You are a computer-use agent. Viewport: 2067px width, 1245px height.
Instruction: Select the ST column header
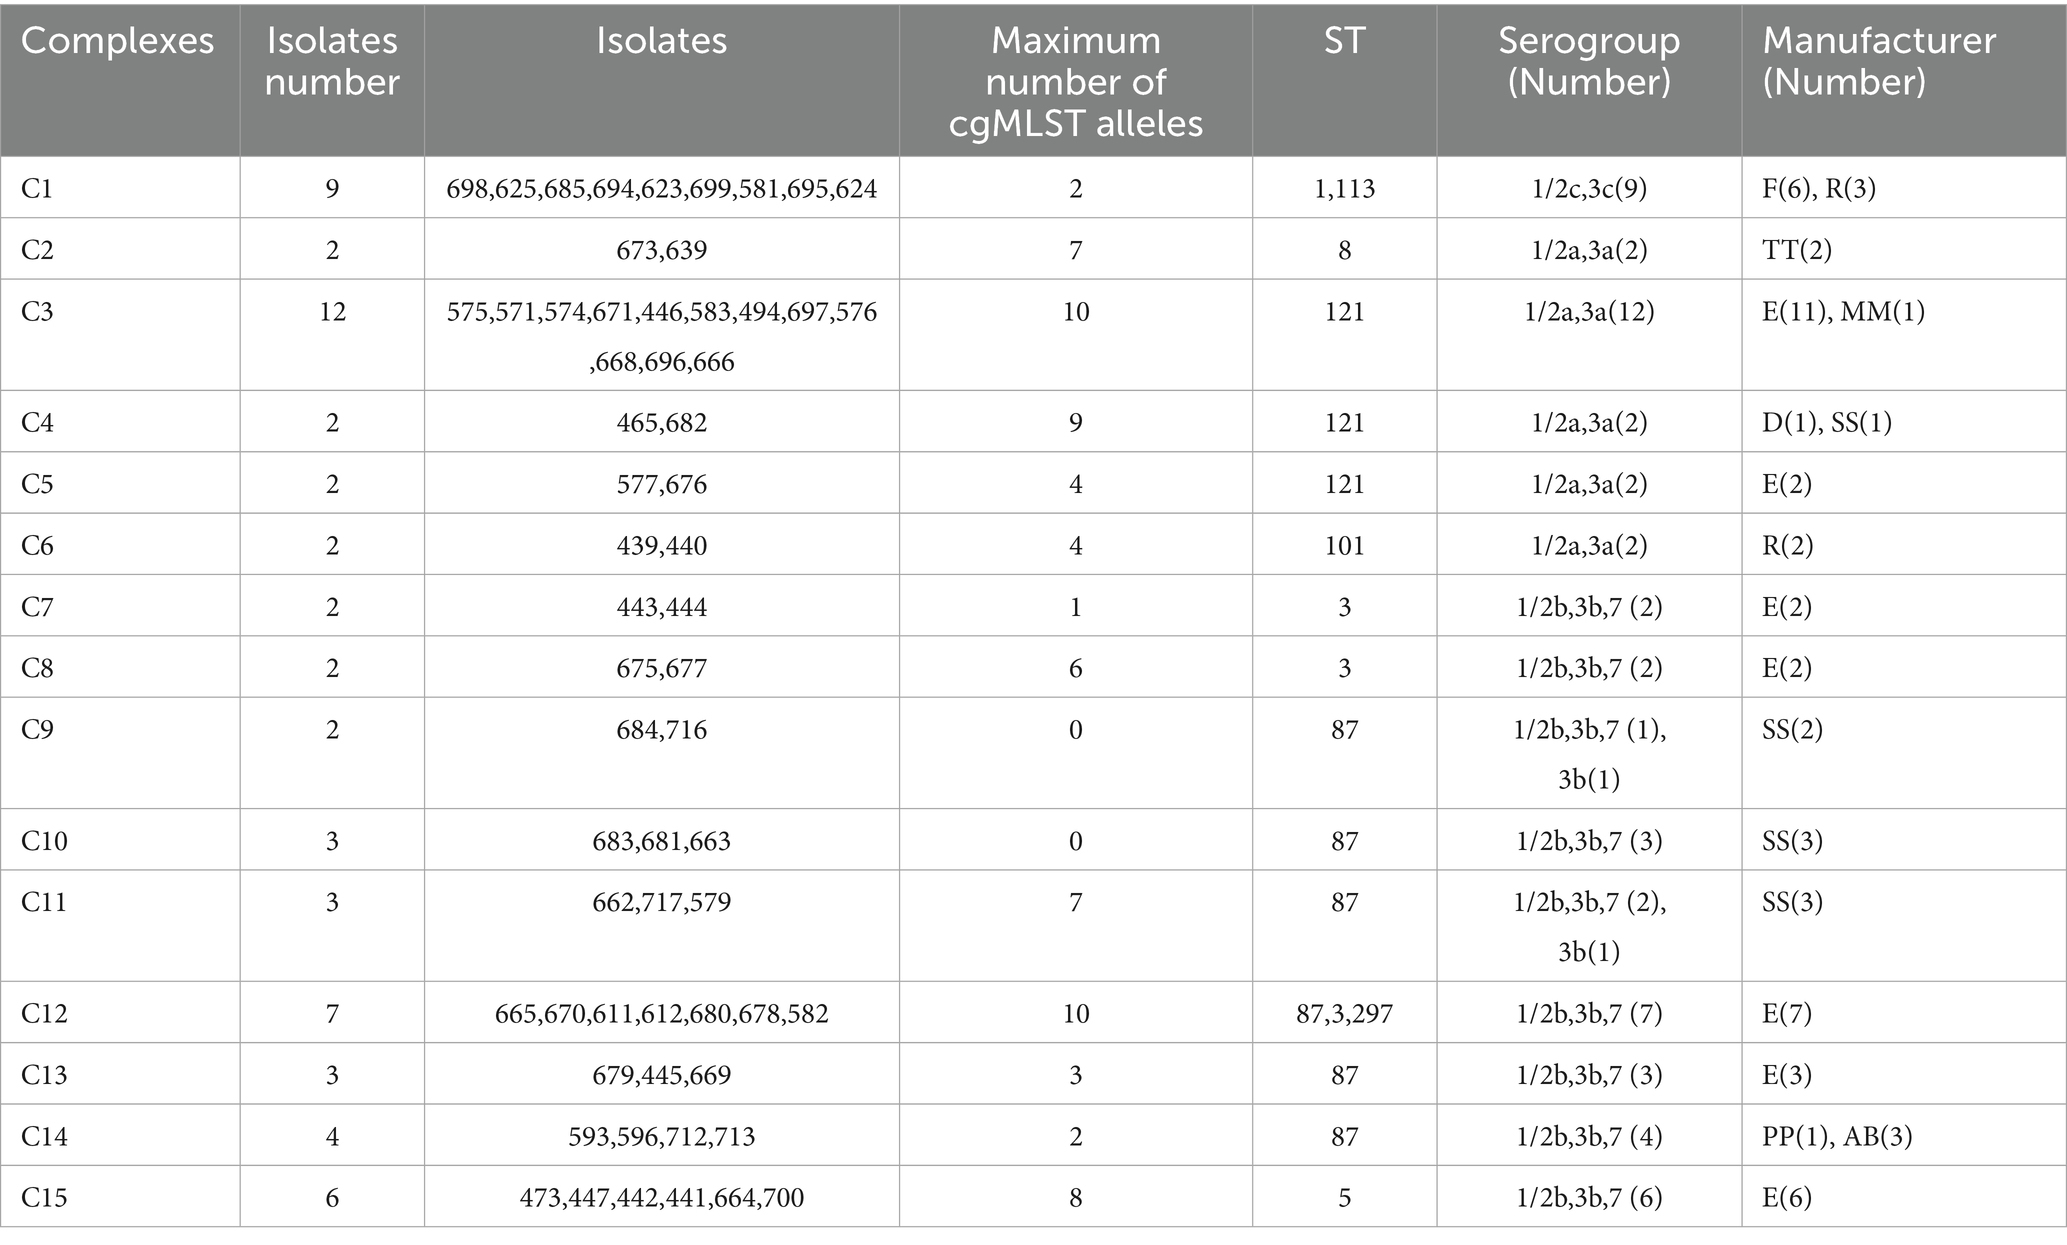[x=1344, y=41]
